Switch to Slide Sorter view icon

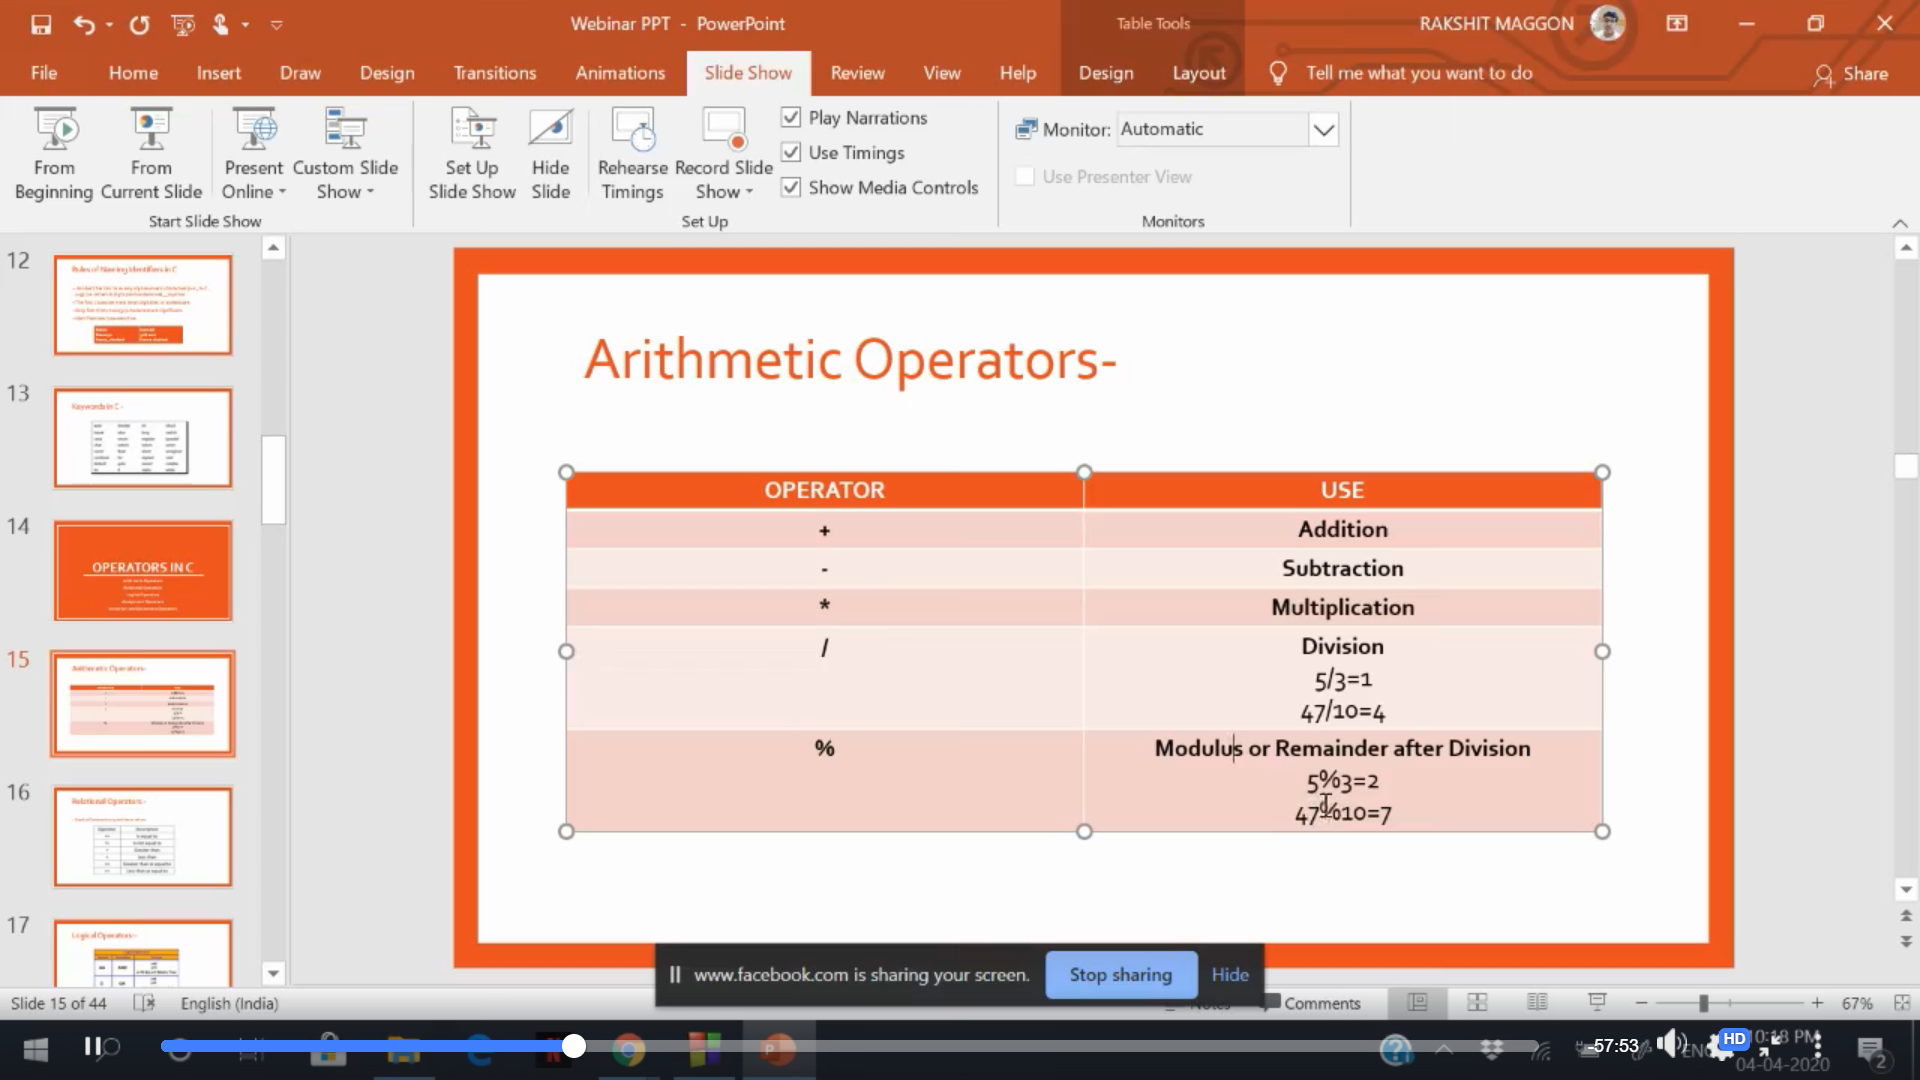click(1477, 1002)
